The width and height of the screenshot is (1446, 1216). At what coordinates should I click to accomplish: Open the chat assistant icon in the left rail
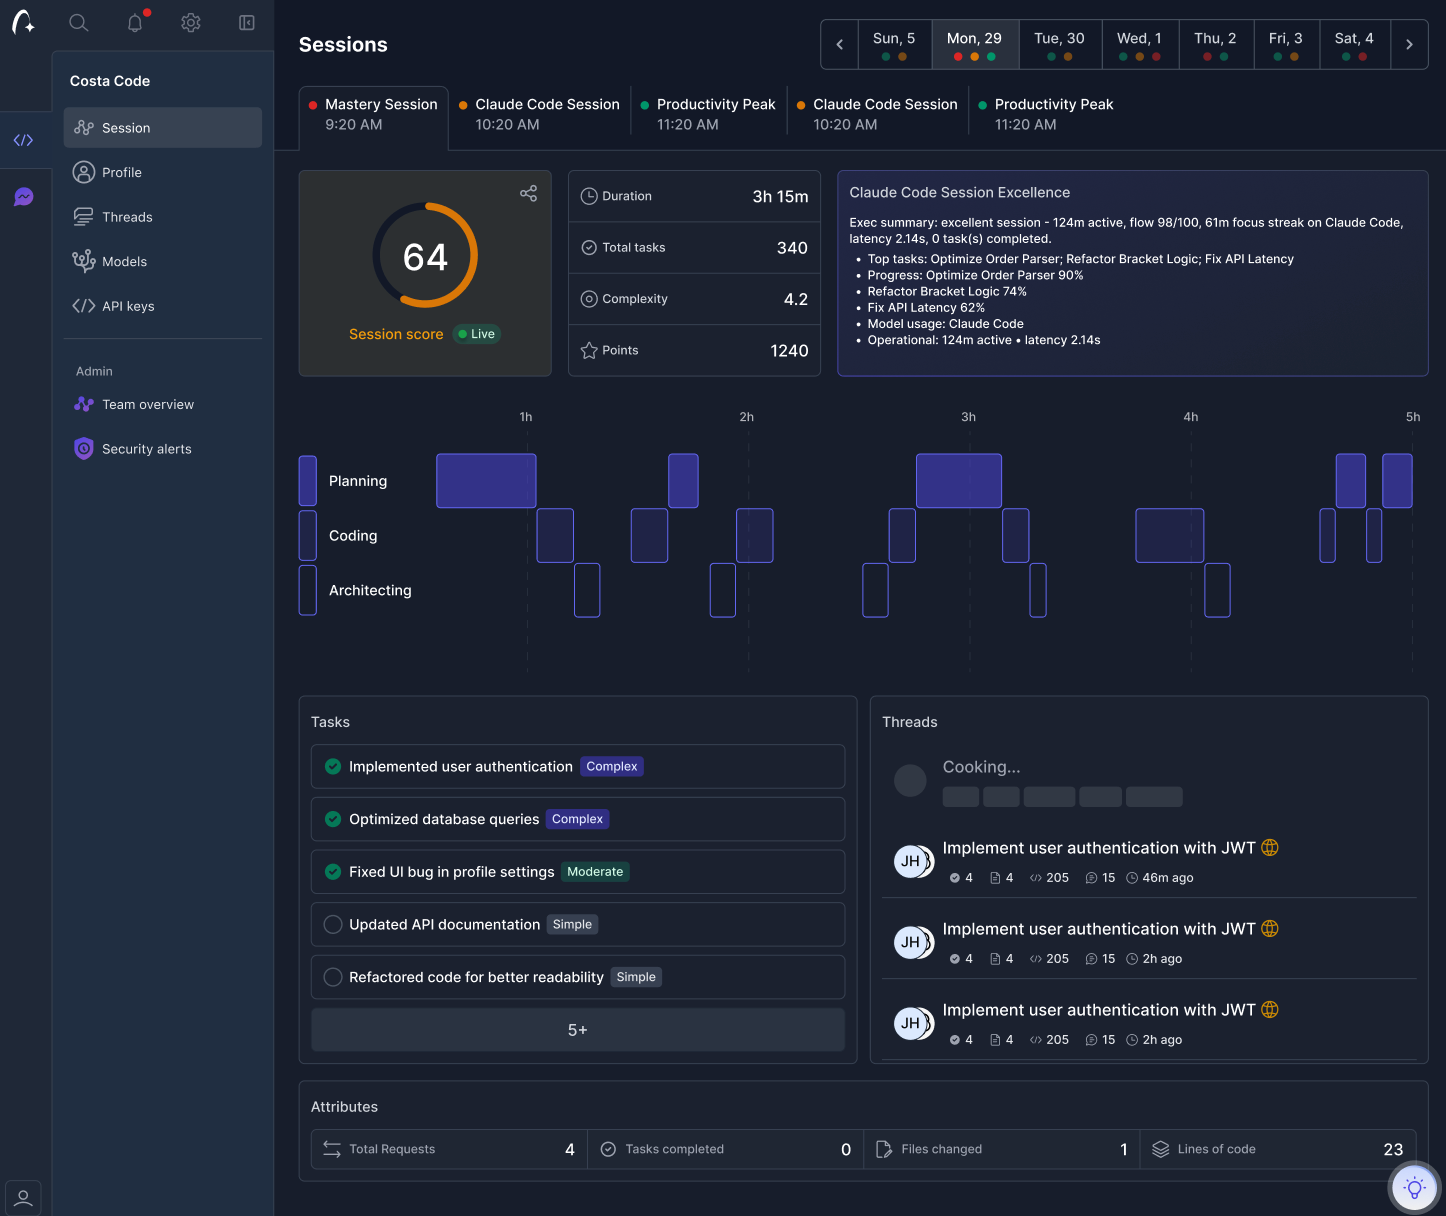tap(24, 197)
